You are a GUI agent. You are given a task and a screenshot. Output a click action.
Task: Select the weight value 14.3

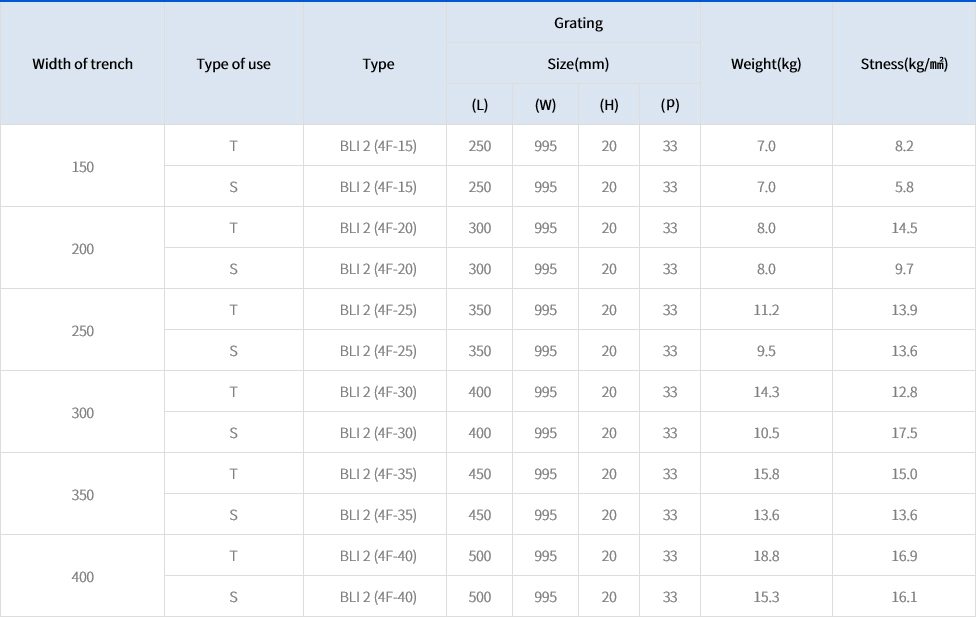point(766,392)
